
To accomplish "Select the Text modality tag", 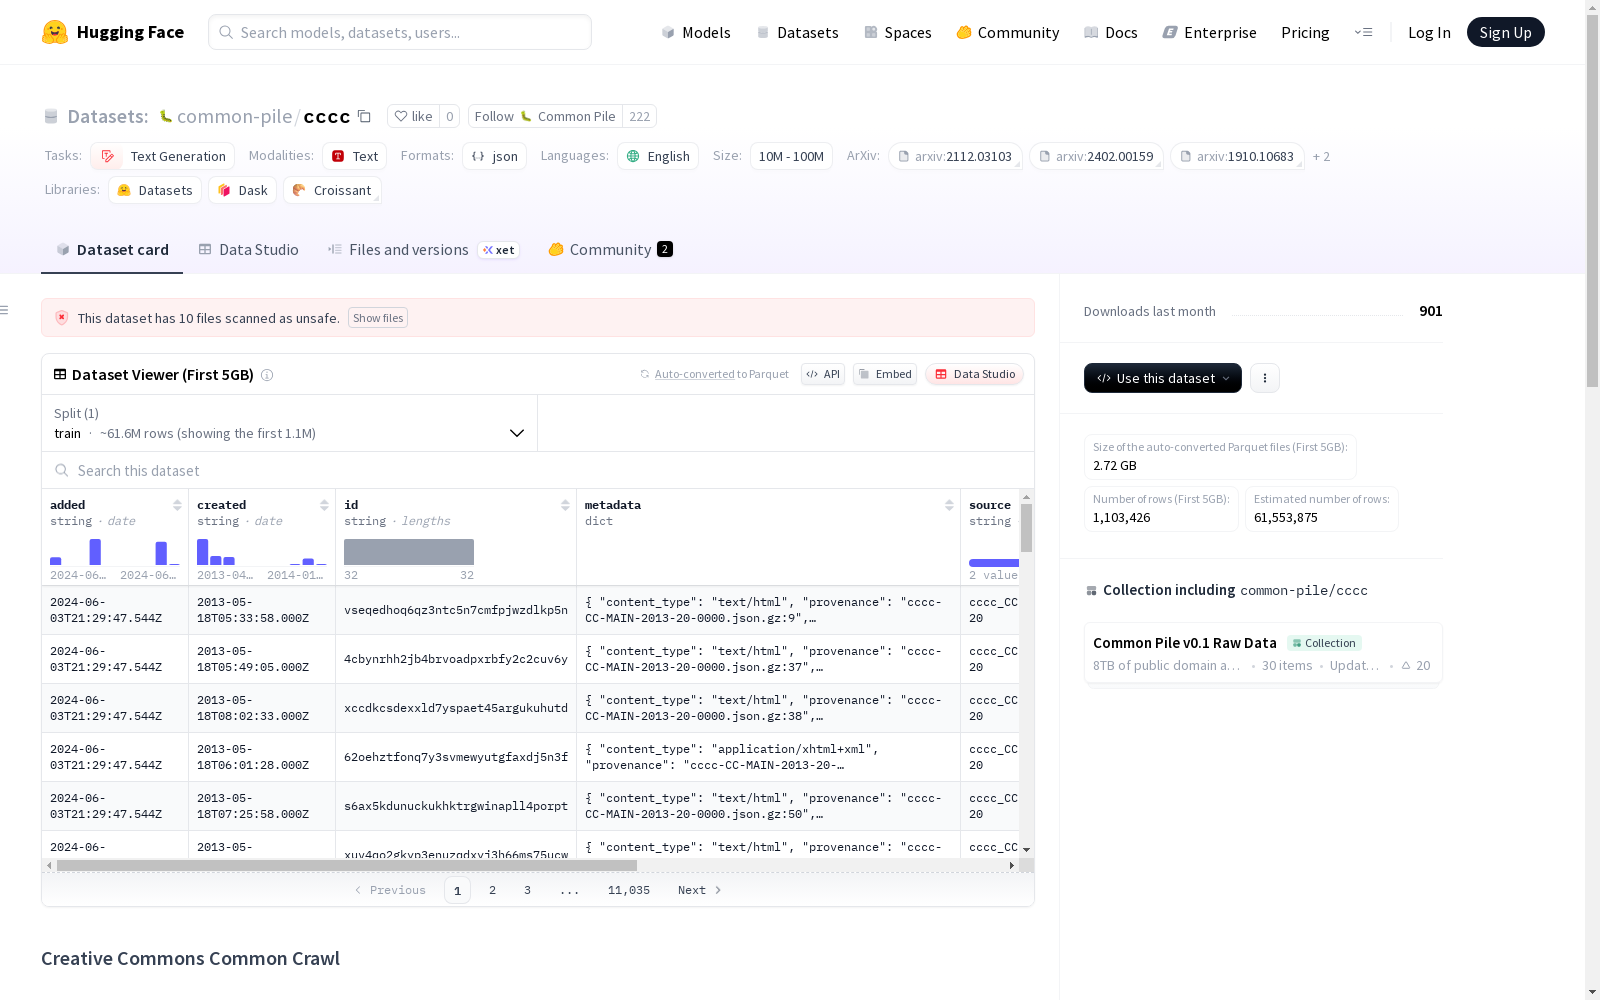I will coord(355,156).
